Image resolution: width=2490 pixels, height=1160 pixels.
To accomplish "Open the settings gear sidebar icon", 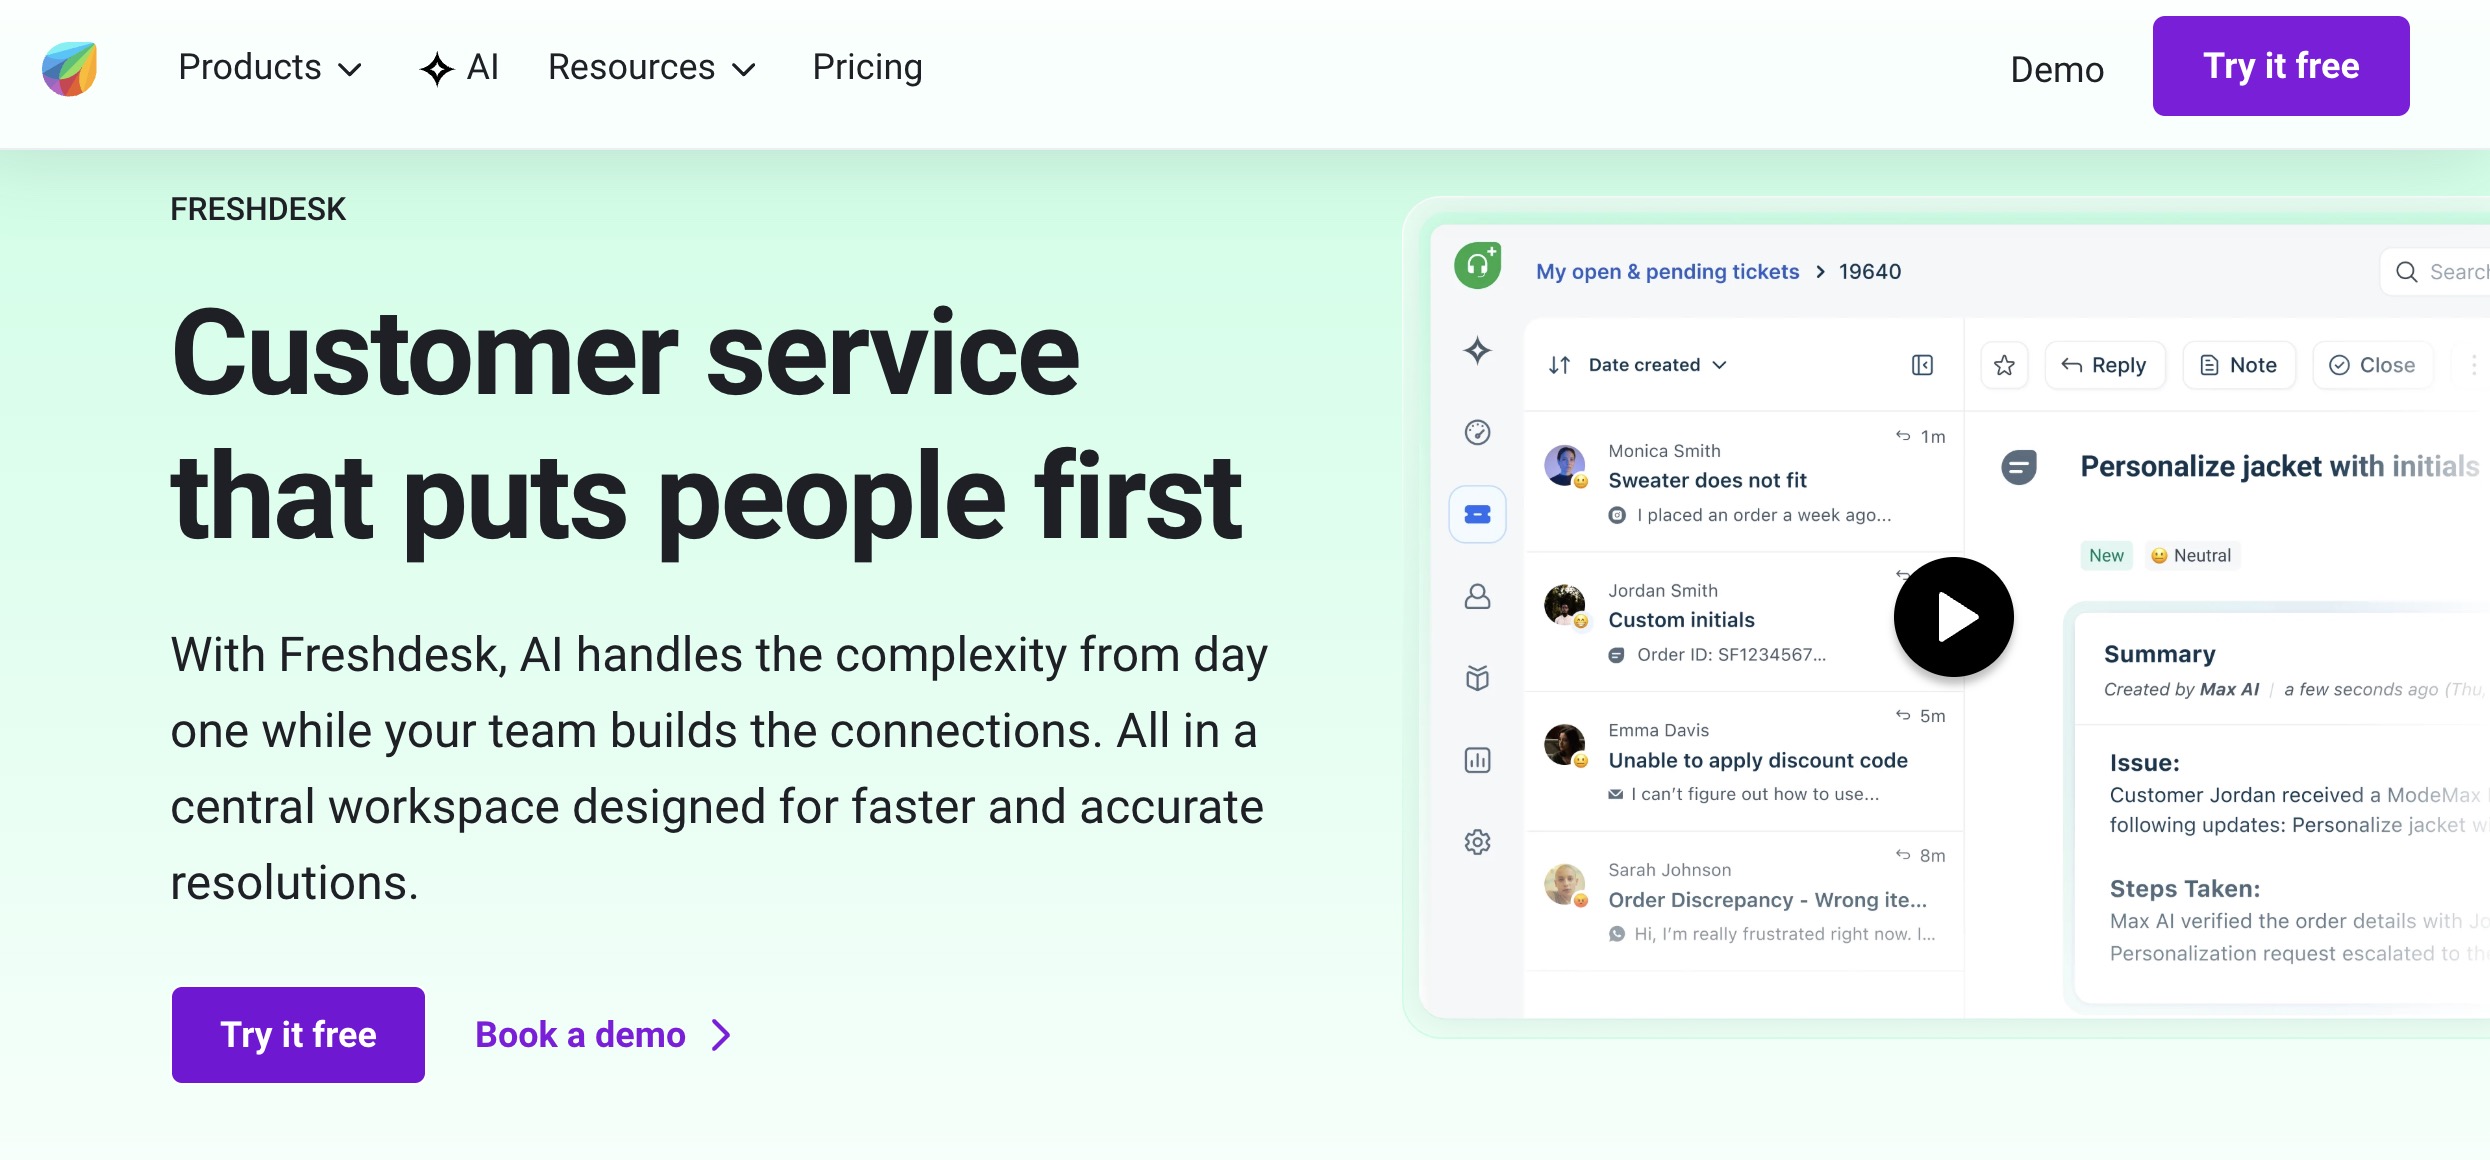I will [1477, 842].
